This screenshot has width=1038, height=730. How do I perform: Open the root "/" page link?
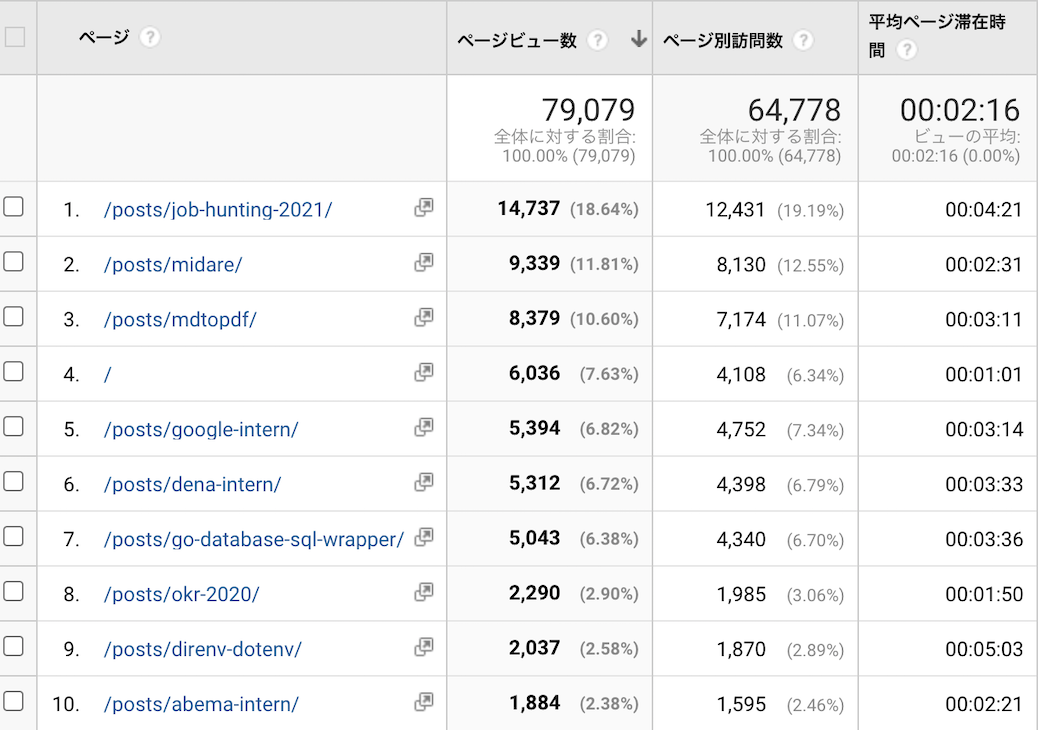(x=108, y=375)
